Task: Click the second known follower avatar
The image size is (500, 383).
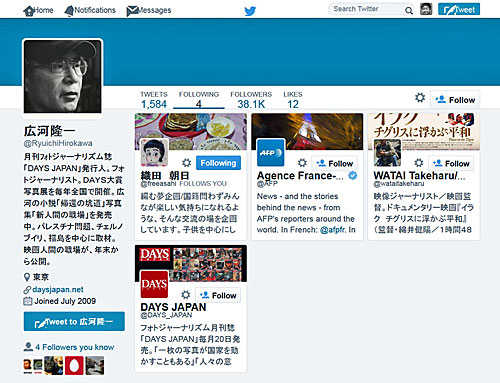Action: pos(53,366)
